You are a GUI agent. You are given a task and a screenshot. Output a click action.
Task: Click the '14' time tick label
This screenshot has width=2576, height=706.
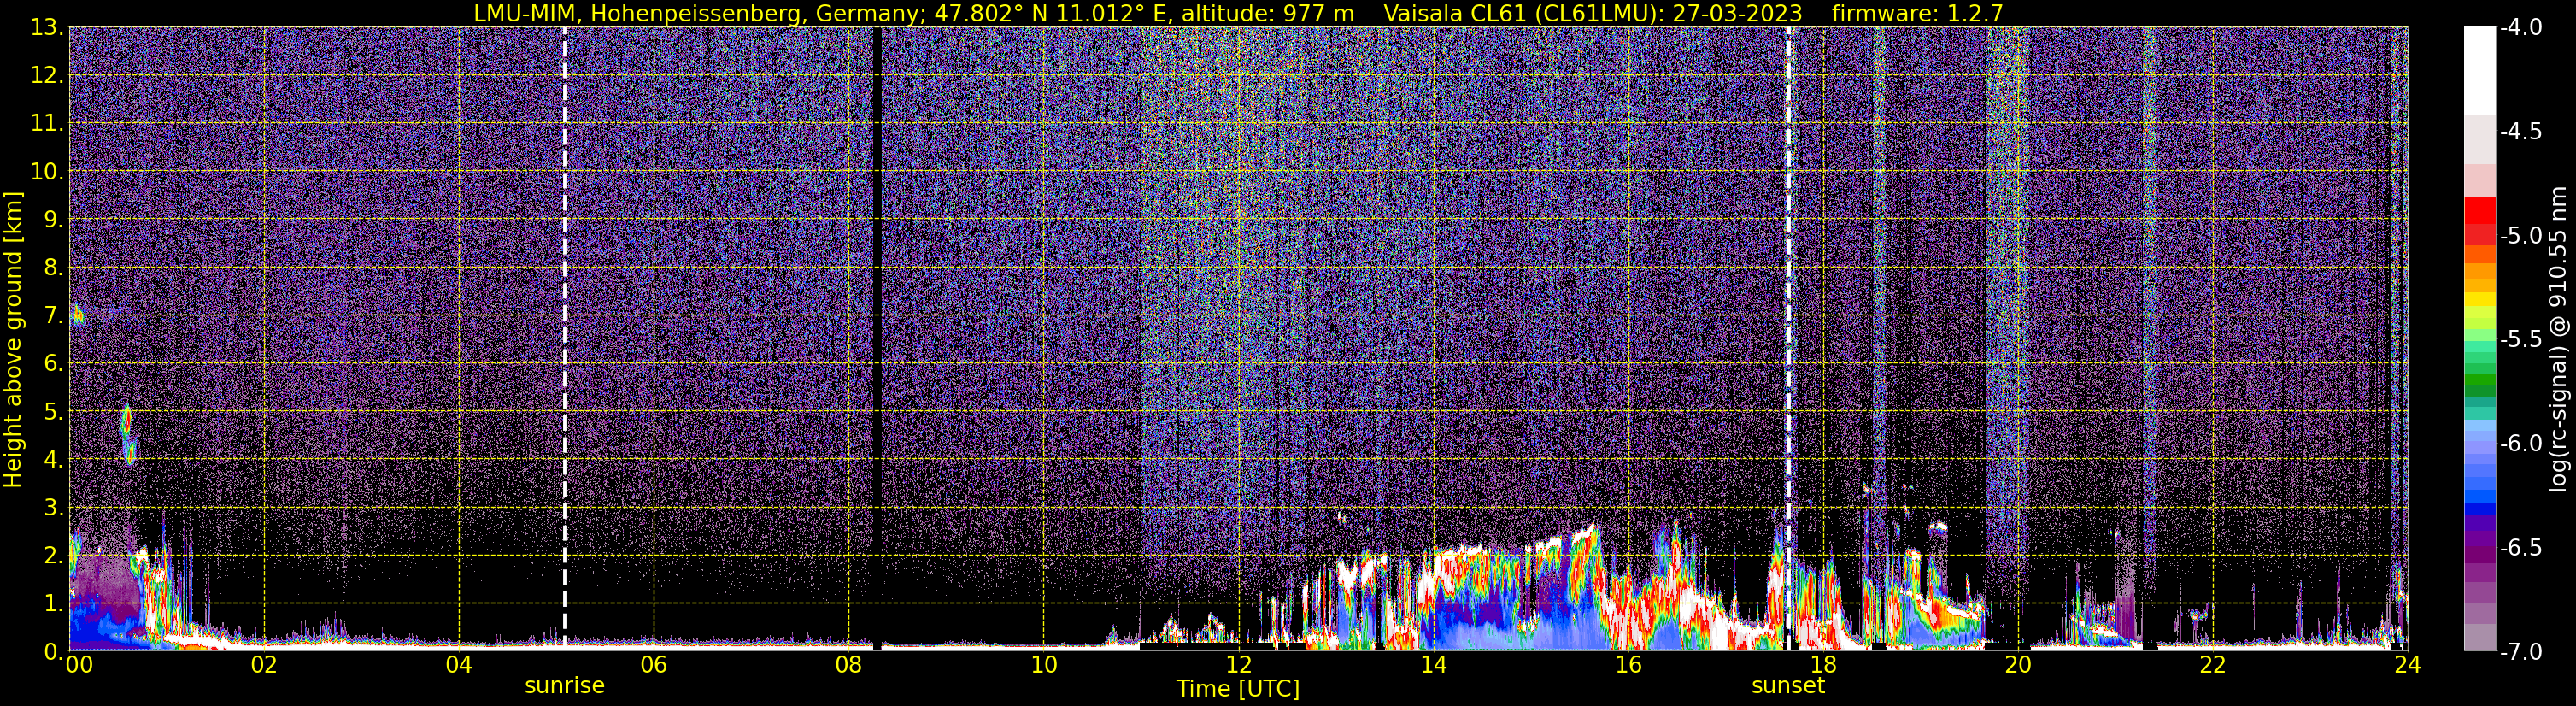pyautogui.click(x=1433, y=665)
